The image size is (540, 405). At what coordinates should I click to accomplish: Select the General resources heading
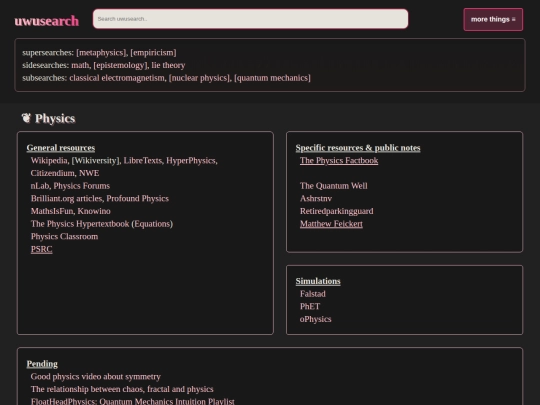pos(61,148)
